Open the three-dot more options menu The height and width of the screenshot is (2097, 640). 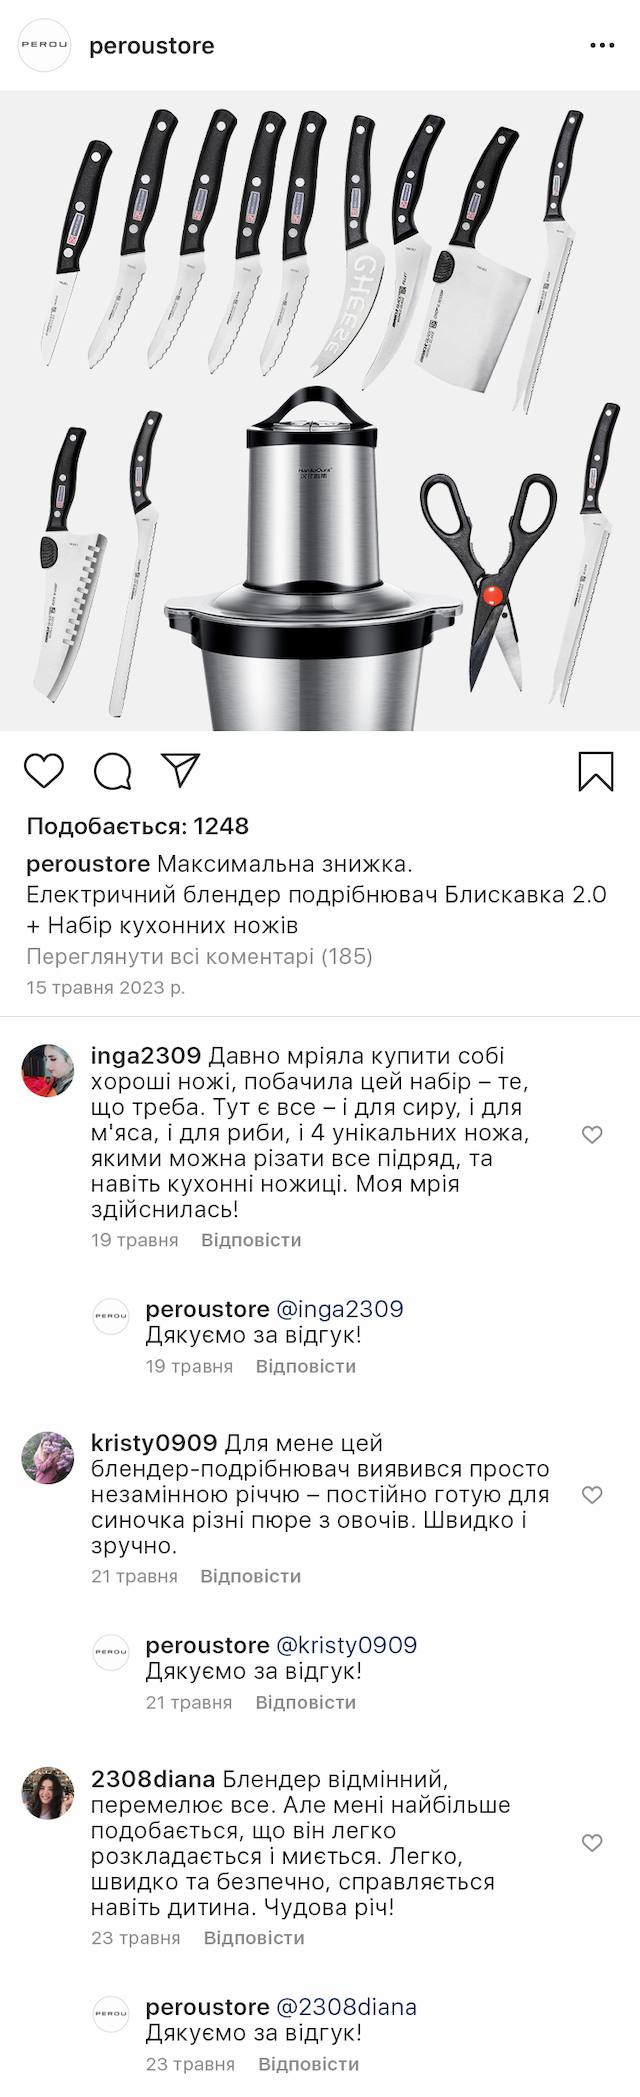point(602,46)
